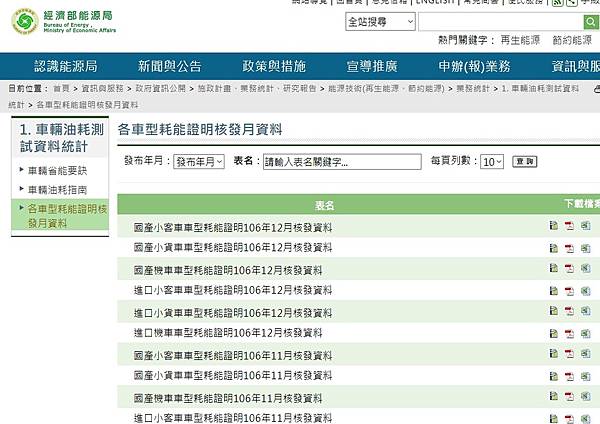600x424 pixels.
Task: Download document file for 進口小客車 106年12月 row
Action: pyautogui.click(x=553, y=291)
